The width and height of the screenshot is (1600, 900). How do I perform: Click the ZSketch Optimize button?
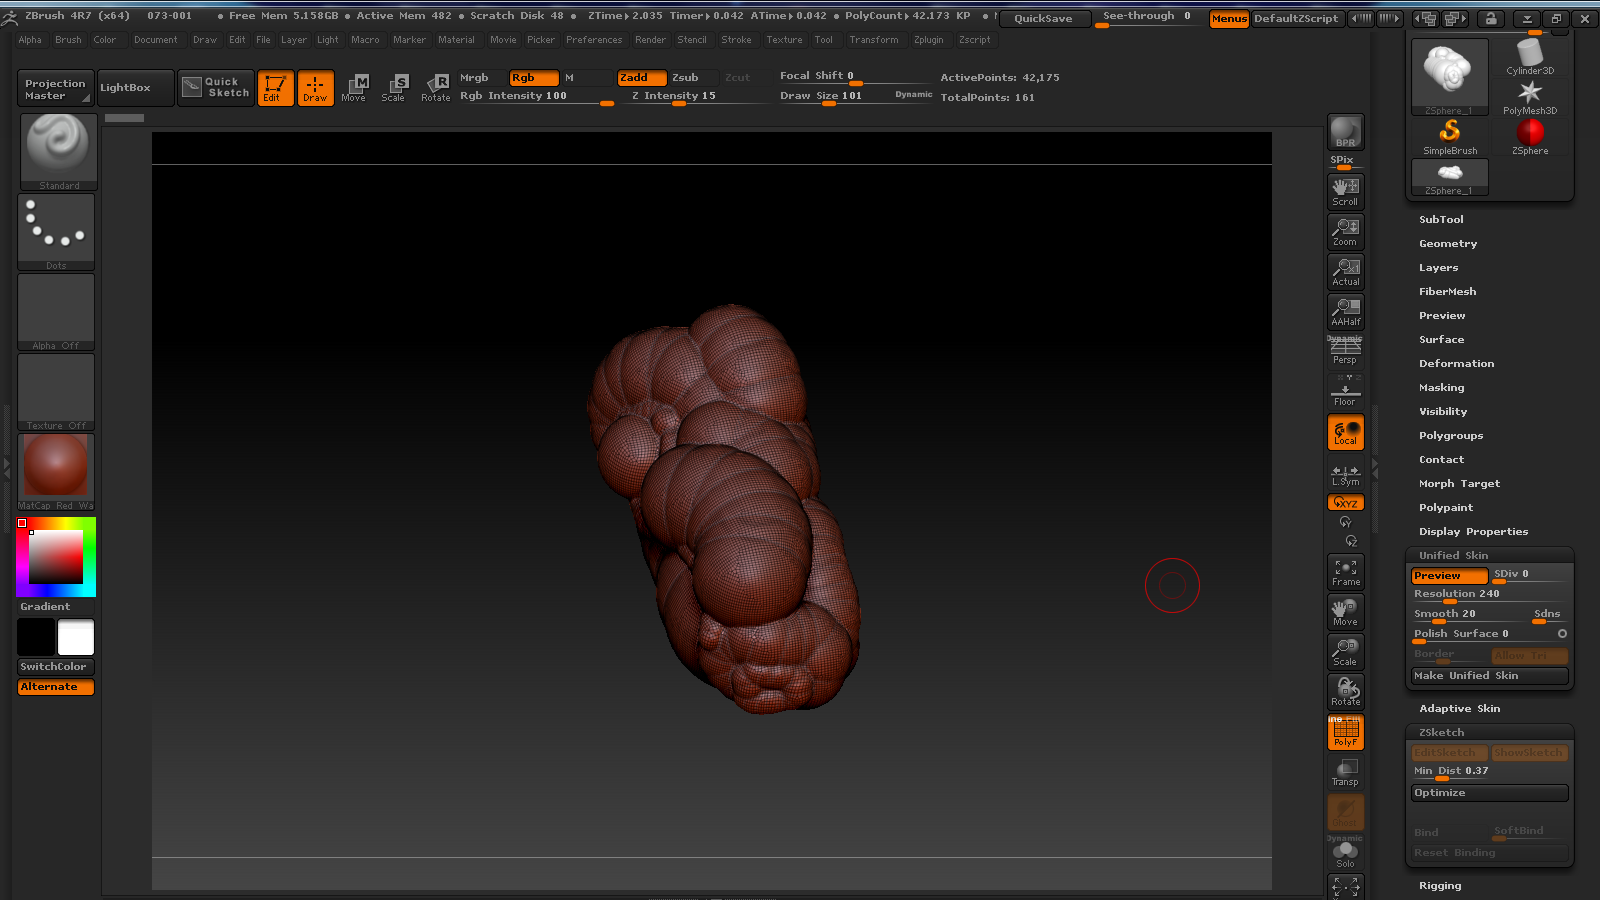pos(1489,793)
